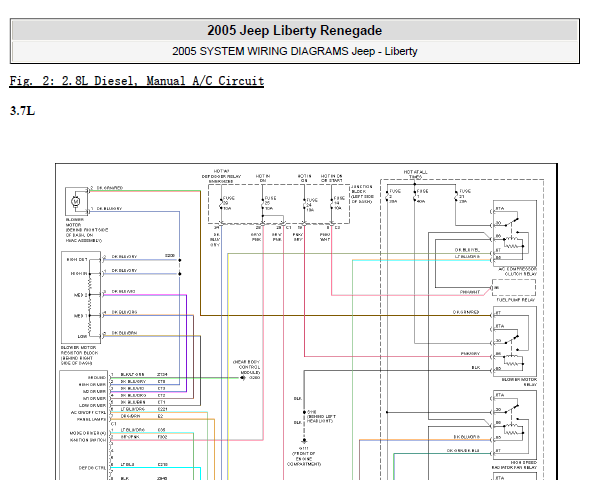Click the "A/C COMPRESSOR CLUTCH RELAY" label

coord(517,271)
